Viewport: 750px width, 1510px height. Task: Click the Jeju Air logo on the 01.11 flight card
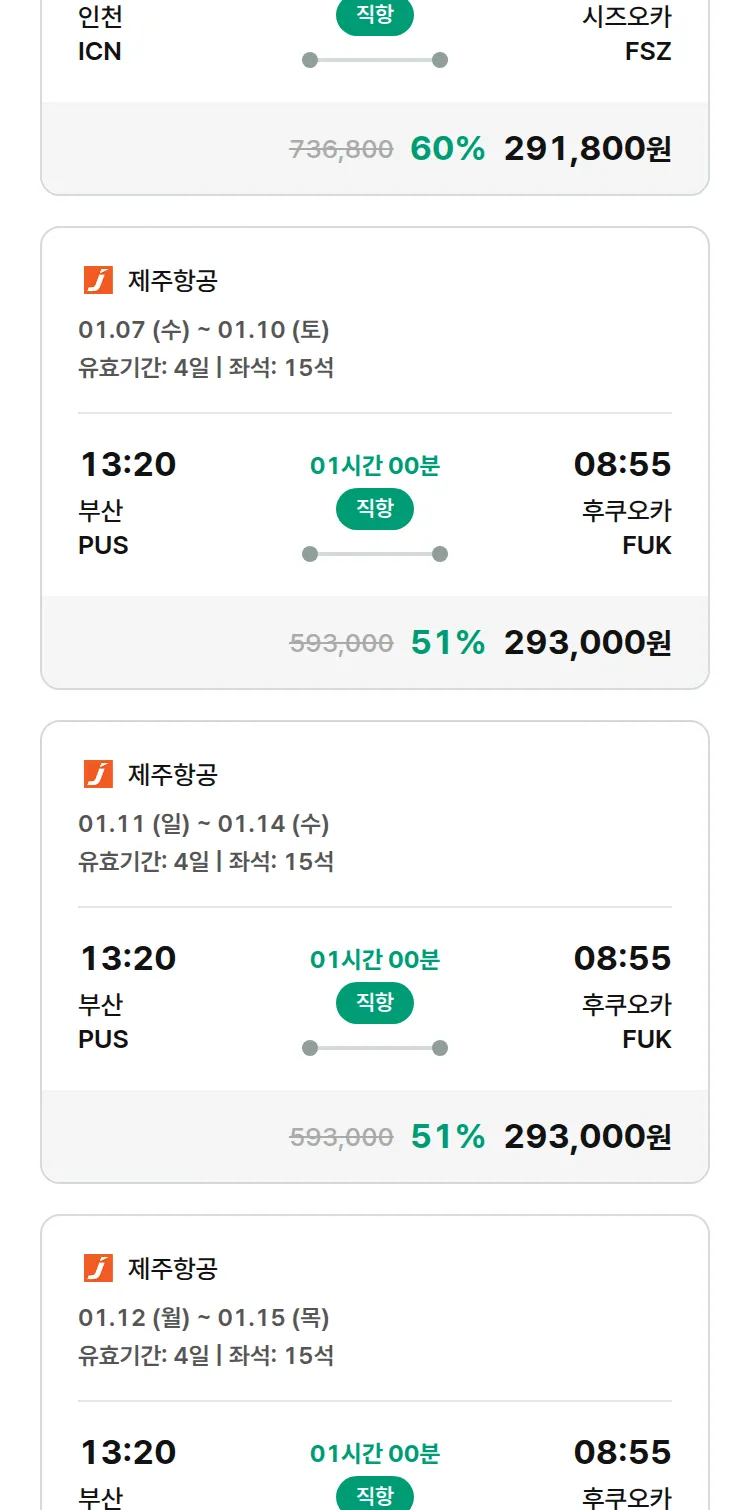[98, 775]
